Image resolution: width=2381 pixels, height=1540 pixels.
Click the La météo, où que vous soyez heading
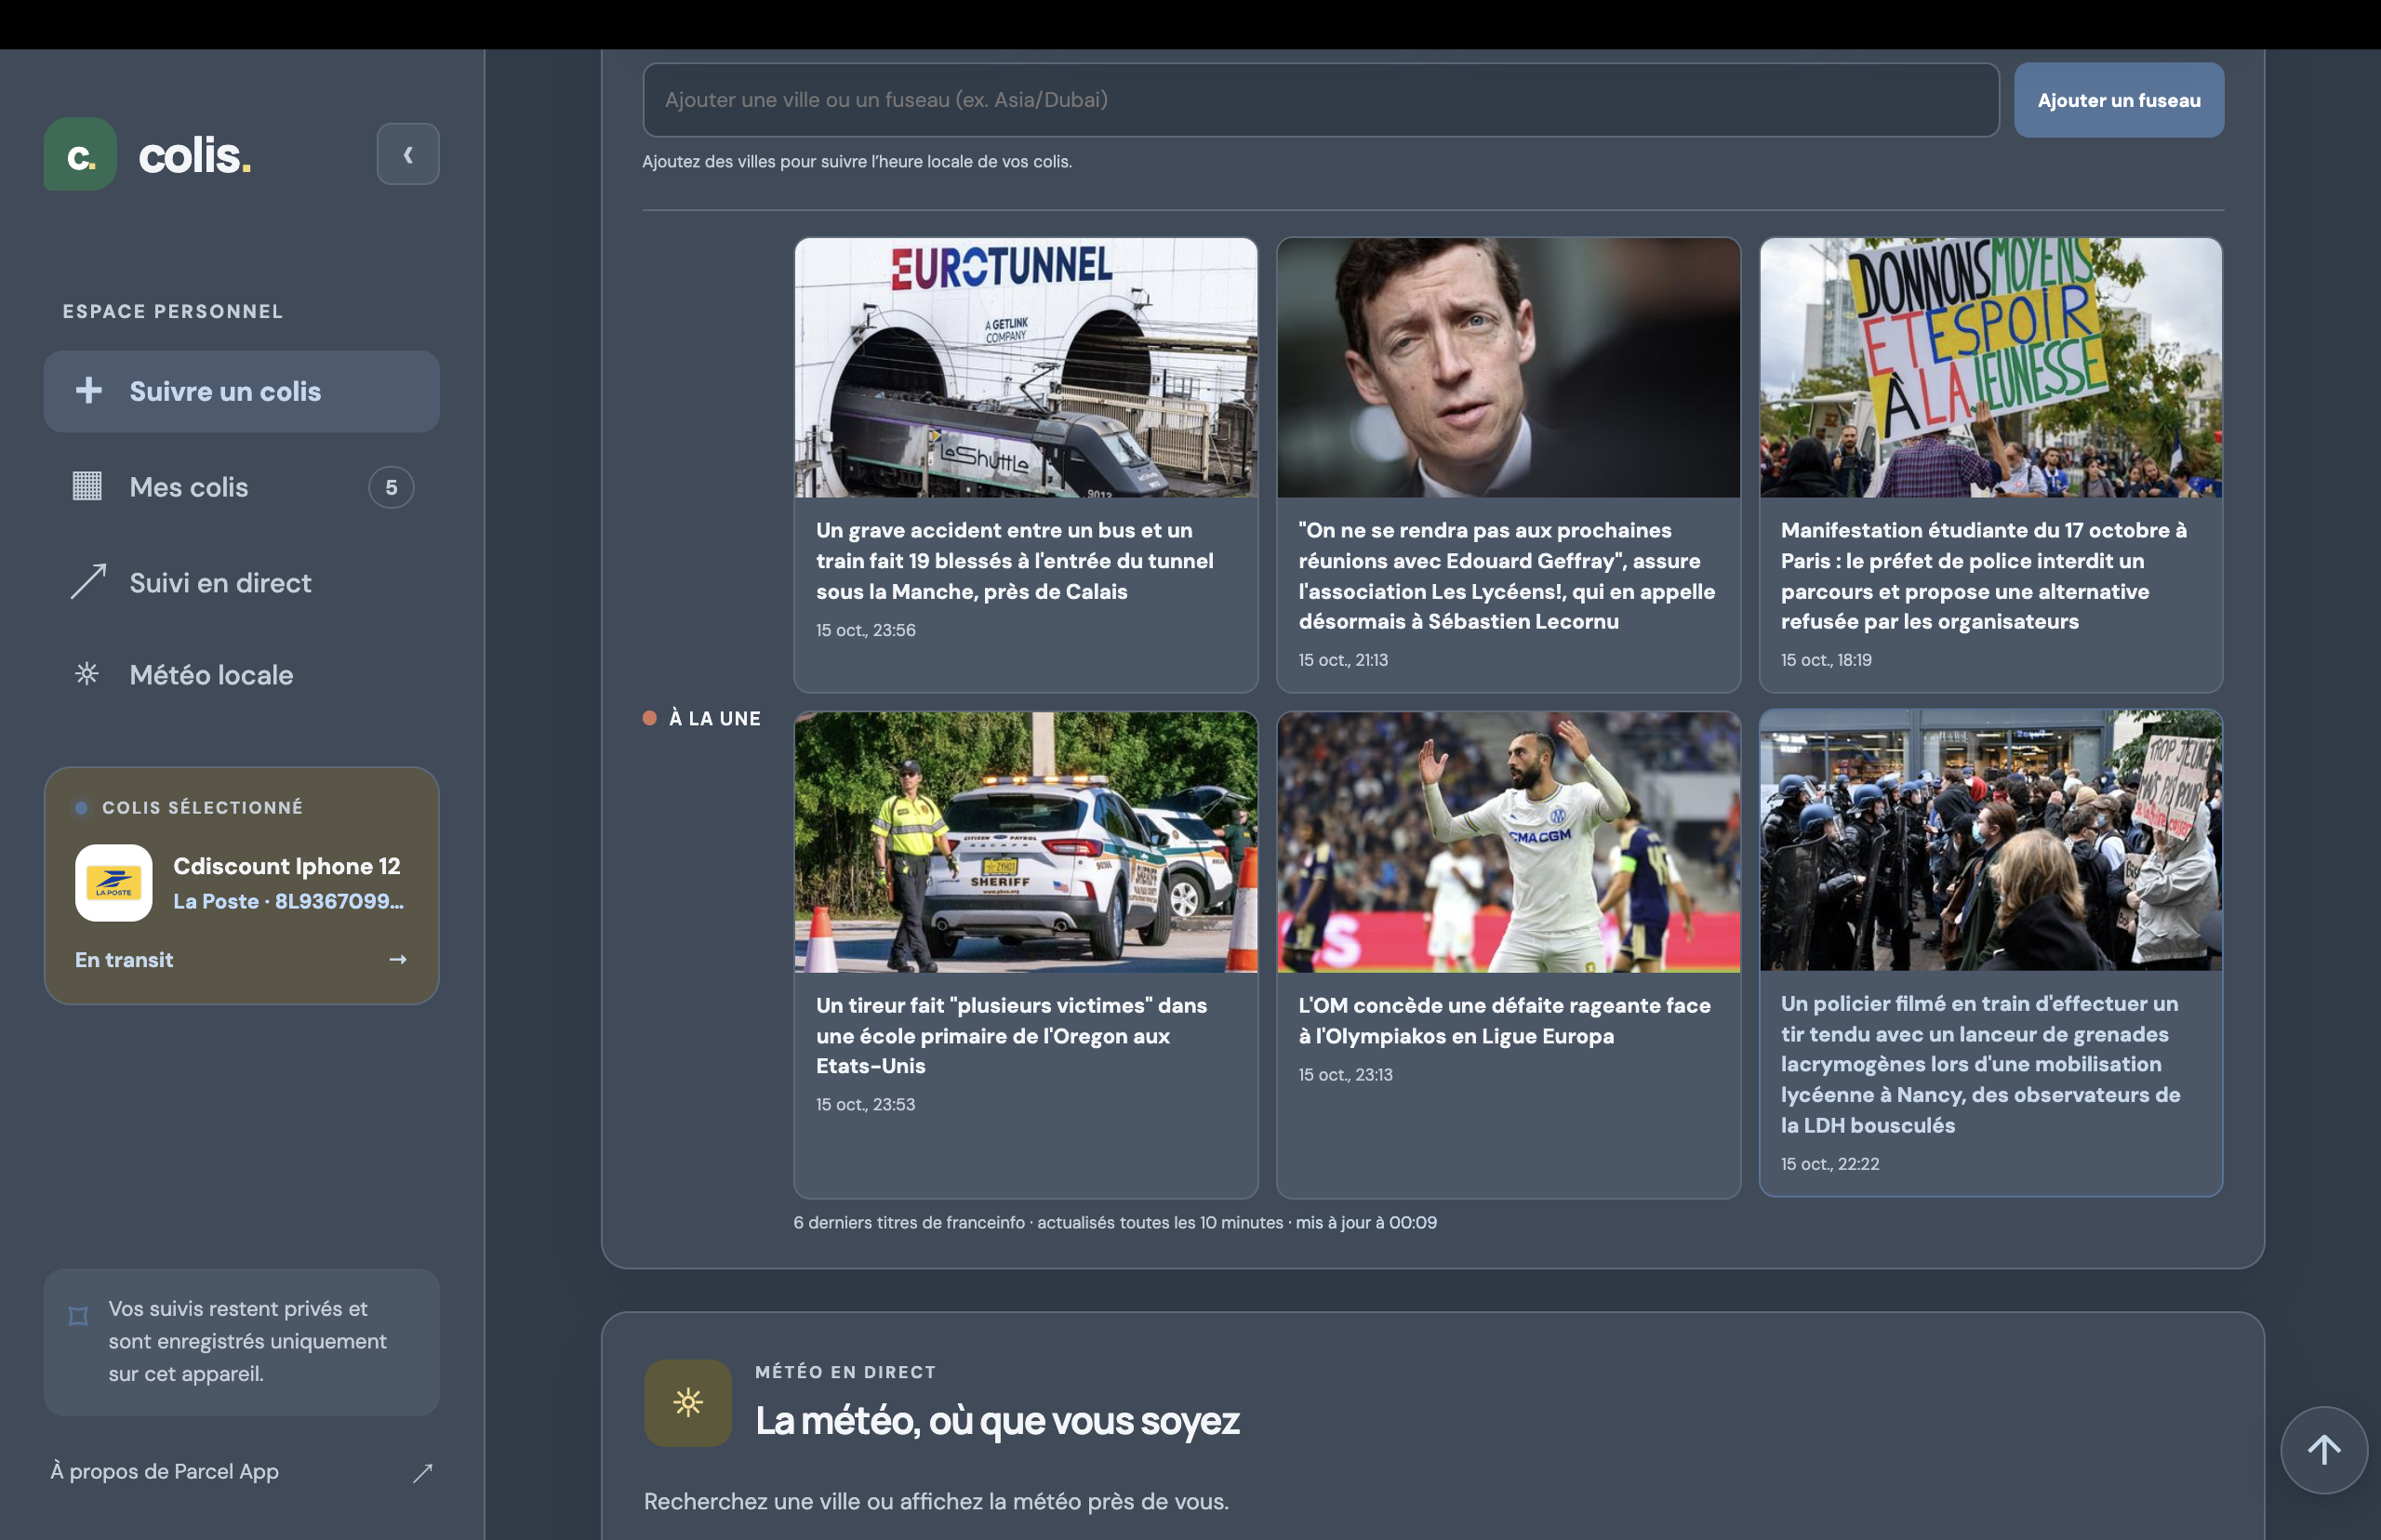(x=997, y=1421)
